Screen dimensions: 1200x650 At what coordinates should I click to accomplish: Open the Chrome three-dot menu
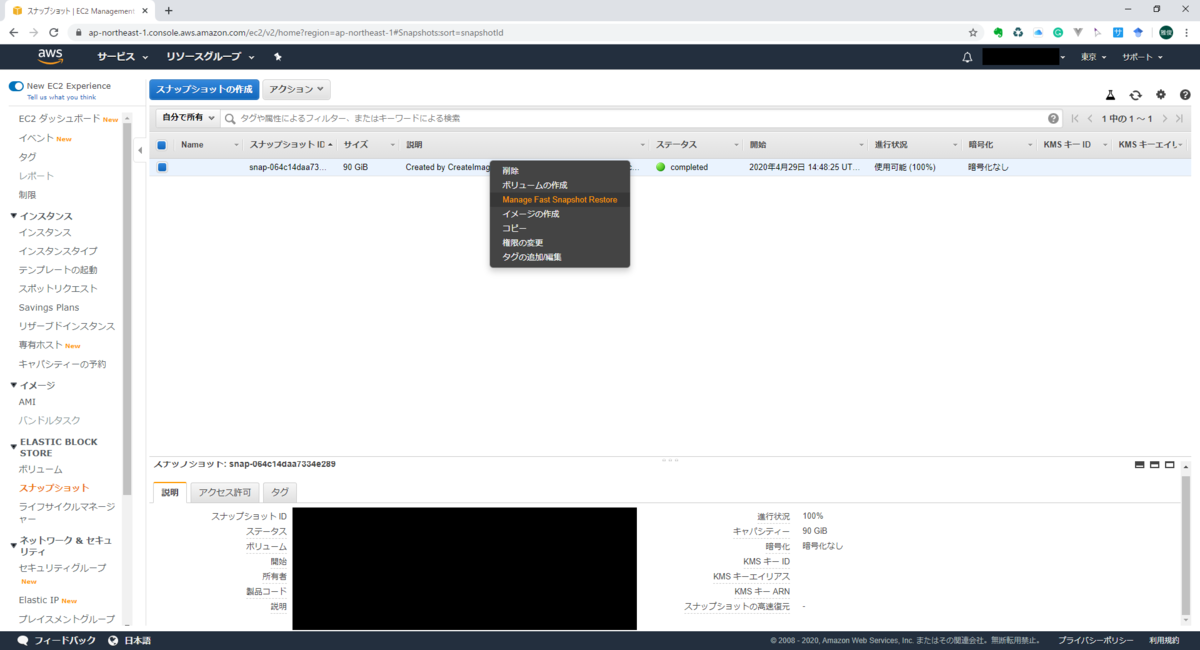tap(1187, 32)
